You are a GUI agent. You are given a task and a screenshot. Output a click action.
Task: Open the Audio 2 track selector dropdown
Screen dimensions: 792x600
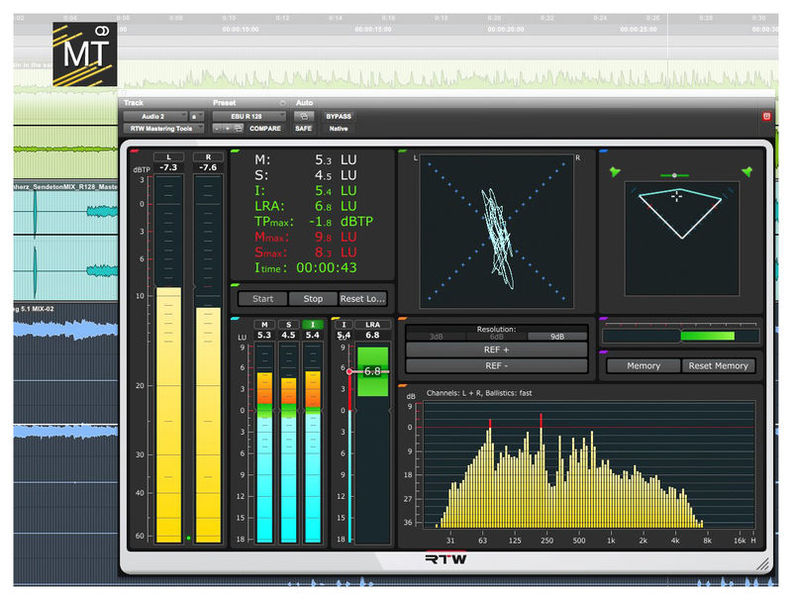click(155, 116)
